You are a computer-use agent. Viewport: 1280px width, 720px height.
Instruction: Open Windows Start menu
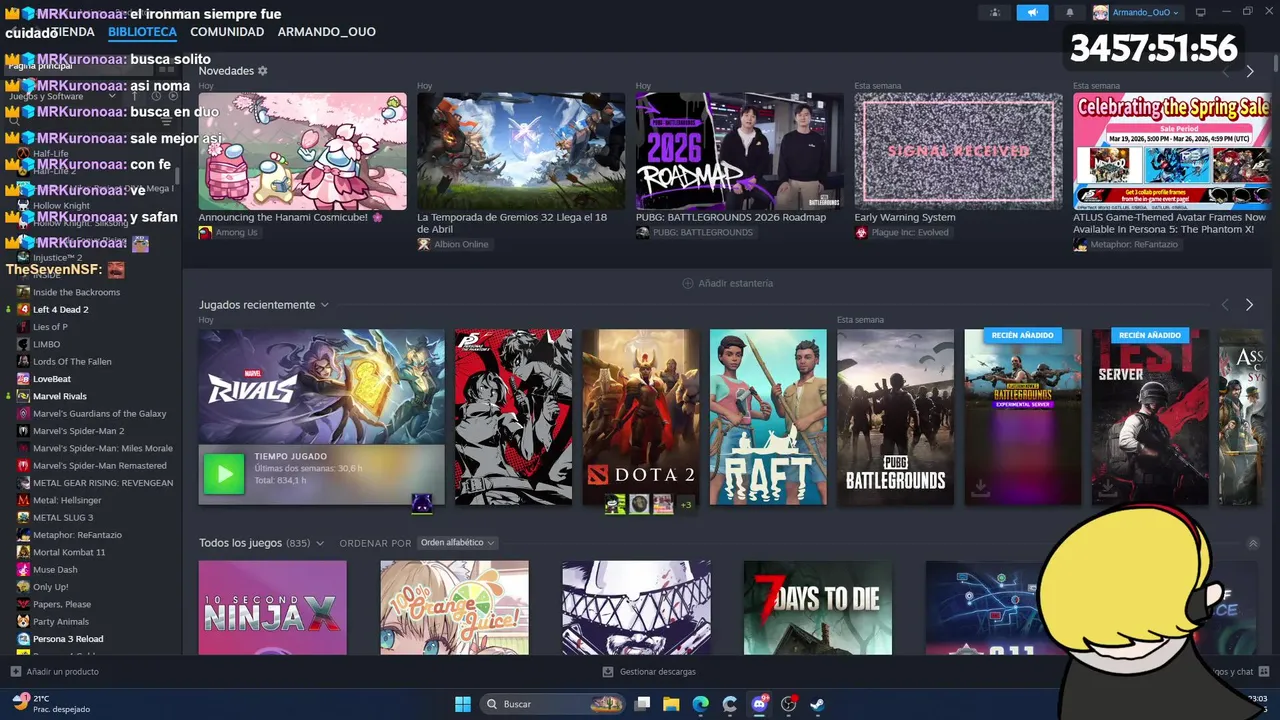coord(463,704)
